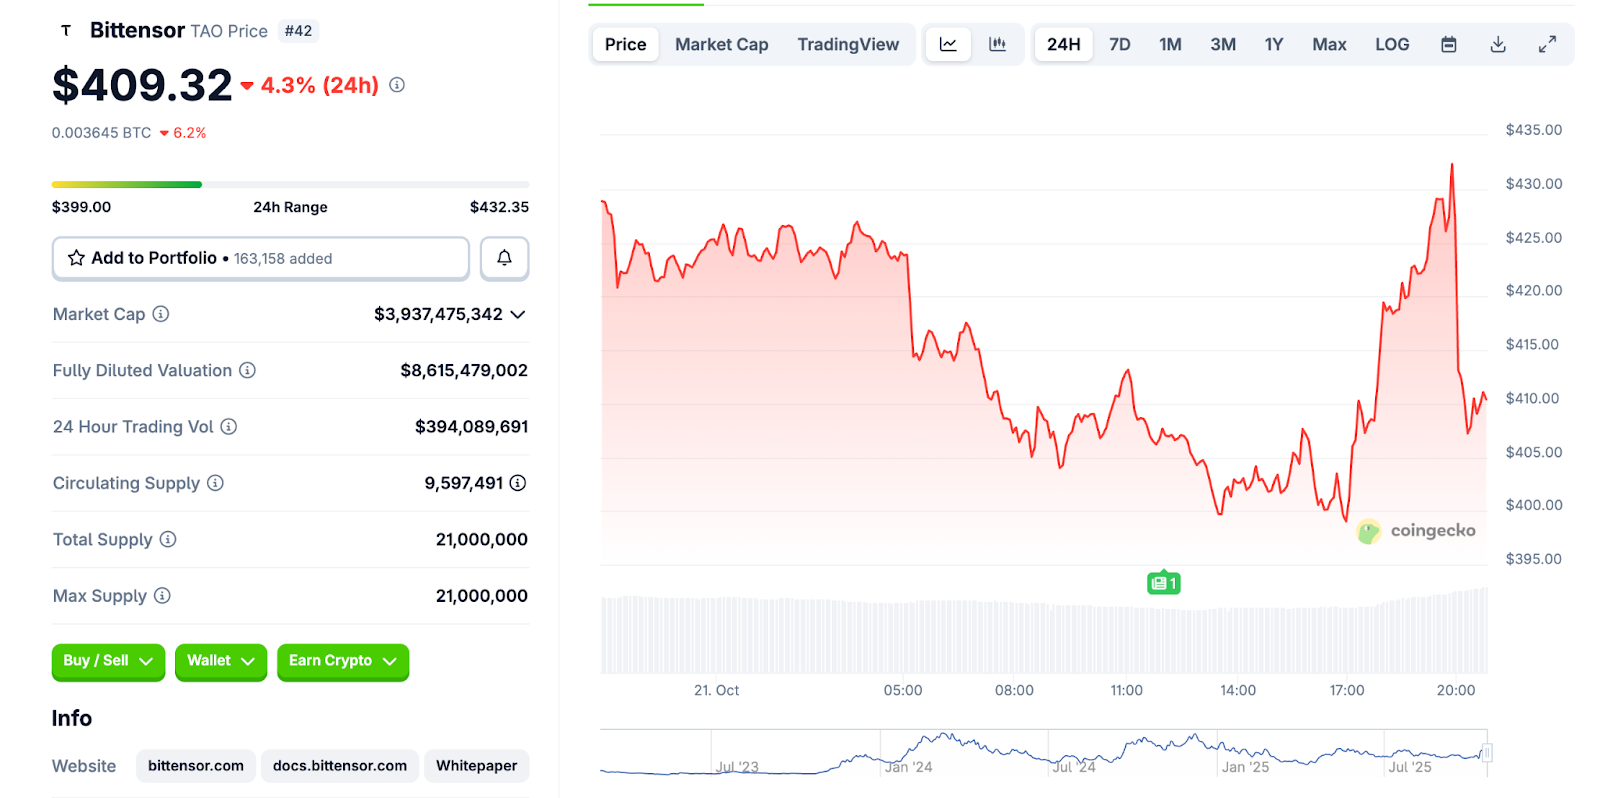Click the info icon beside Market Cap
This screenshot has height=798, width=1600.
(x=161, y=314)
